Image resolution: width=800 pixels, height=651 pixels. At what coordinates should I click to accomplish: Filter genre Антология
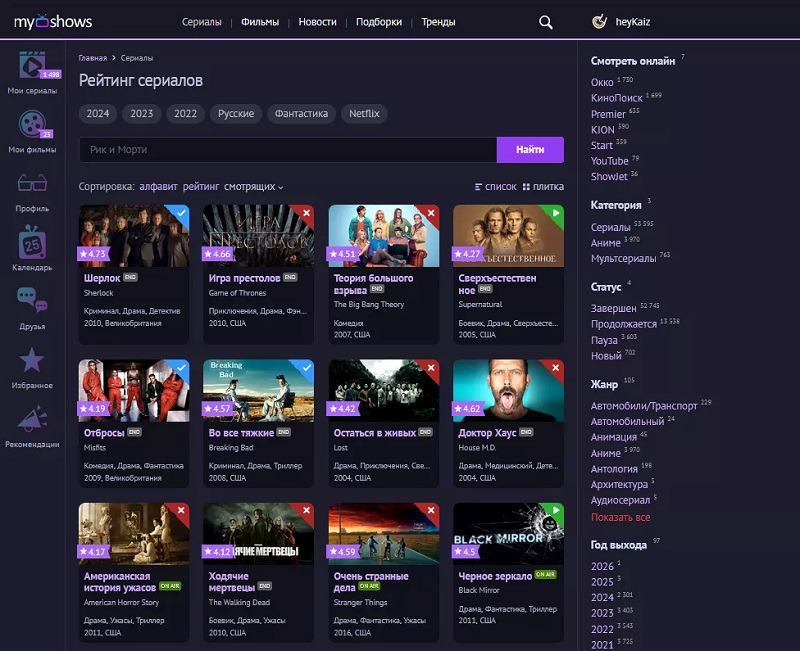click(x=614, y=469)
